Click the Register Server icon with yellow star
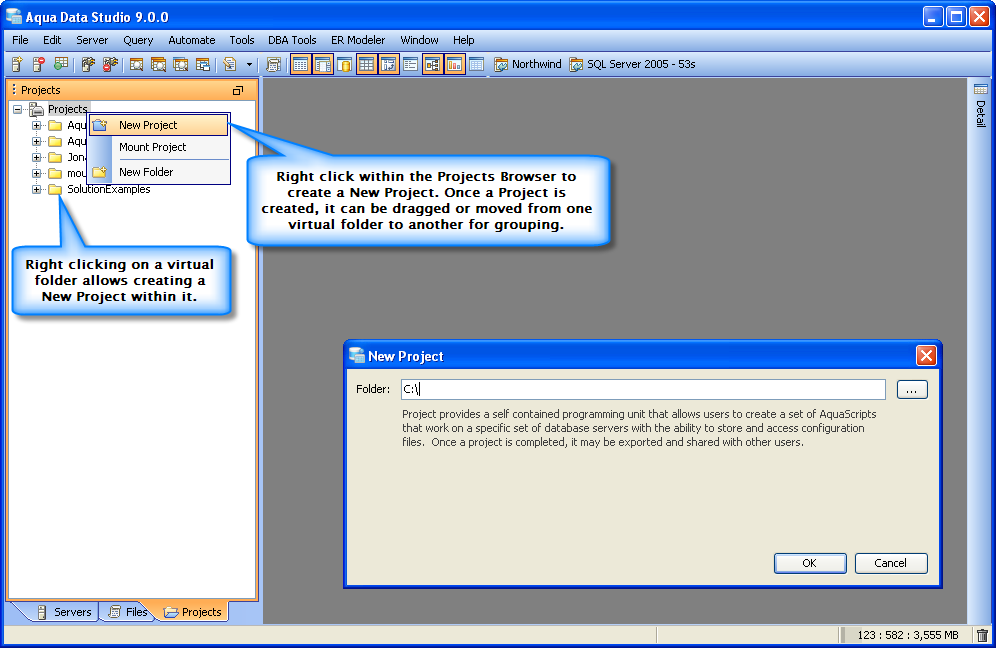The width and height of the screenshot is (996, 648). pyautogui.click(x=17, y=64)
